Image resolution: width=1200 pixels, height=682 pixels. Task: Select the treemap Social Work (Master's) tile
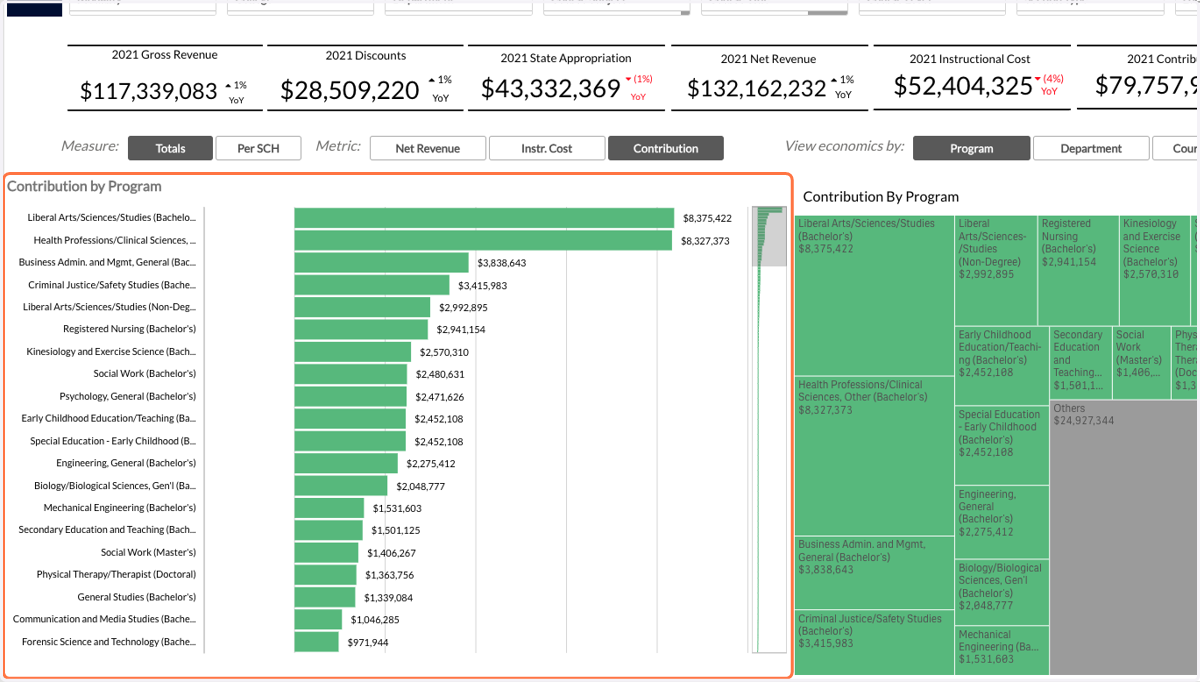[1142, 363]
